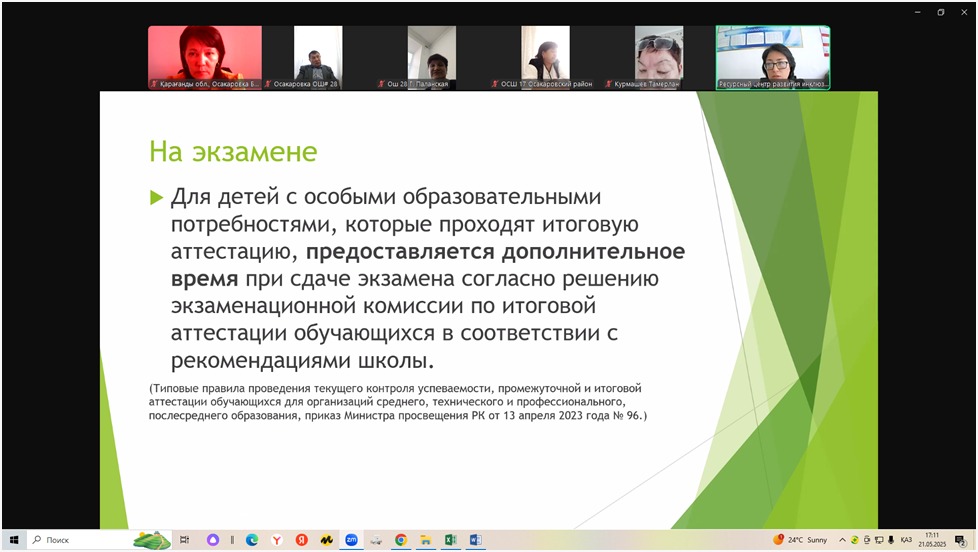
Task: Select the Ош 28 Г. Паланская participant video
Action: pyautogui.click(x=432, y=57)
